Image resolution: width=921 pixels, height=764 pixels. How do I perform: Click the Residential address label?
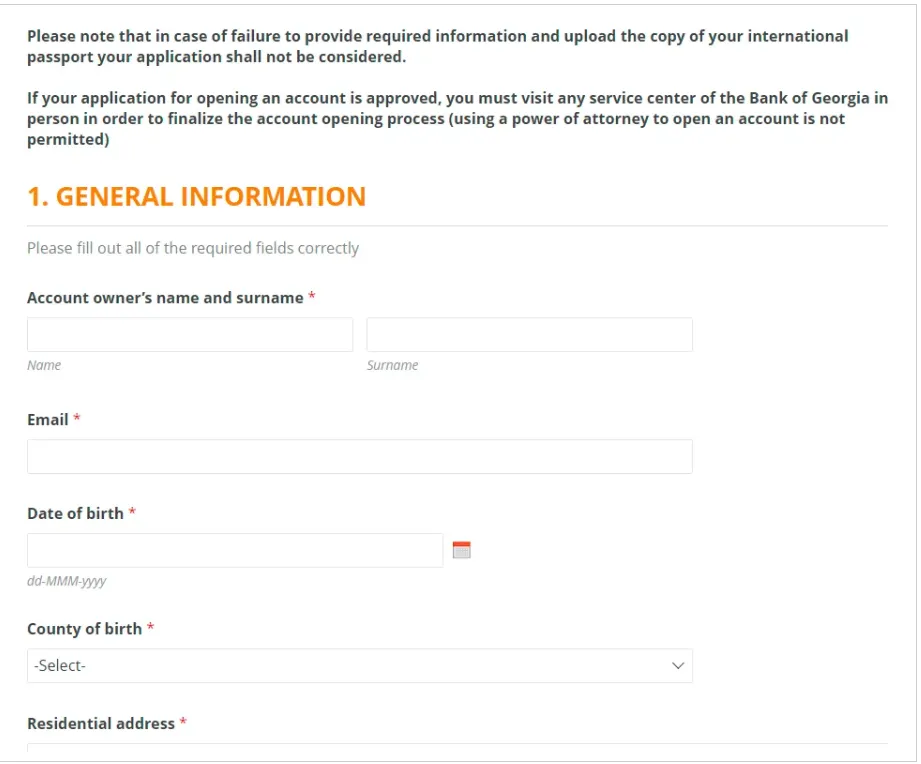[101, 723]
